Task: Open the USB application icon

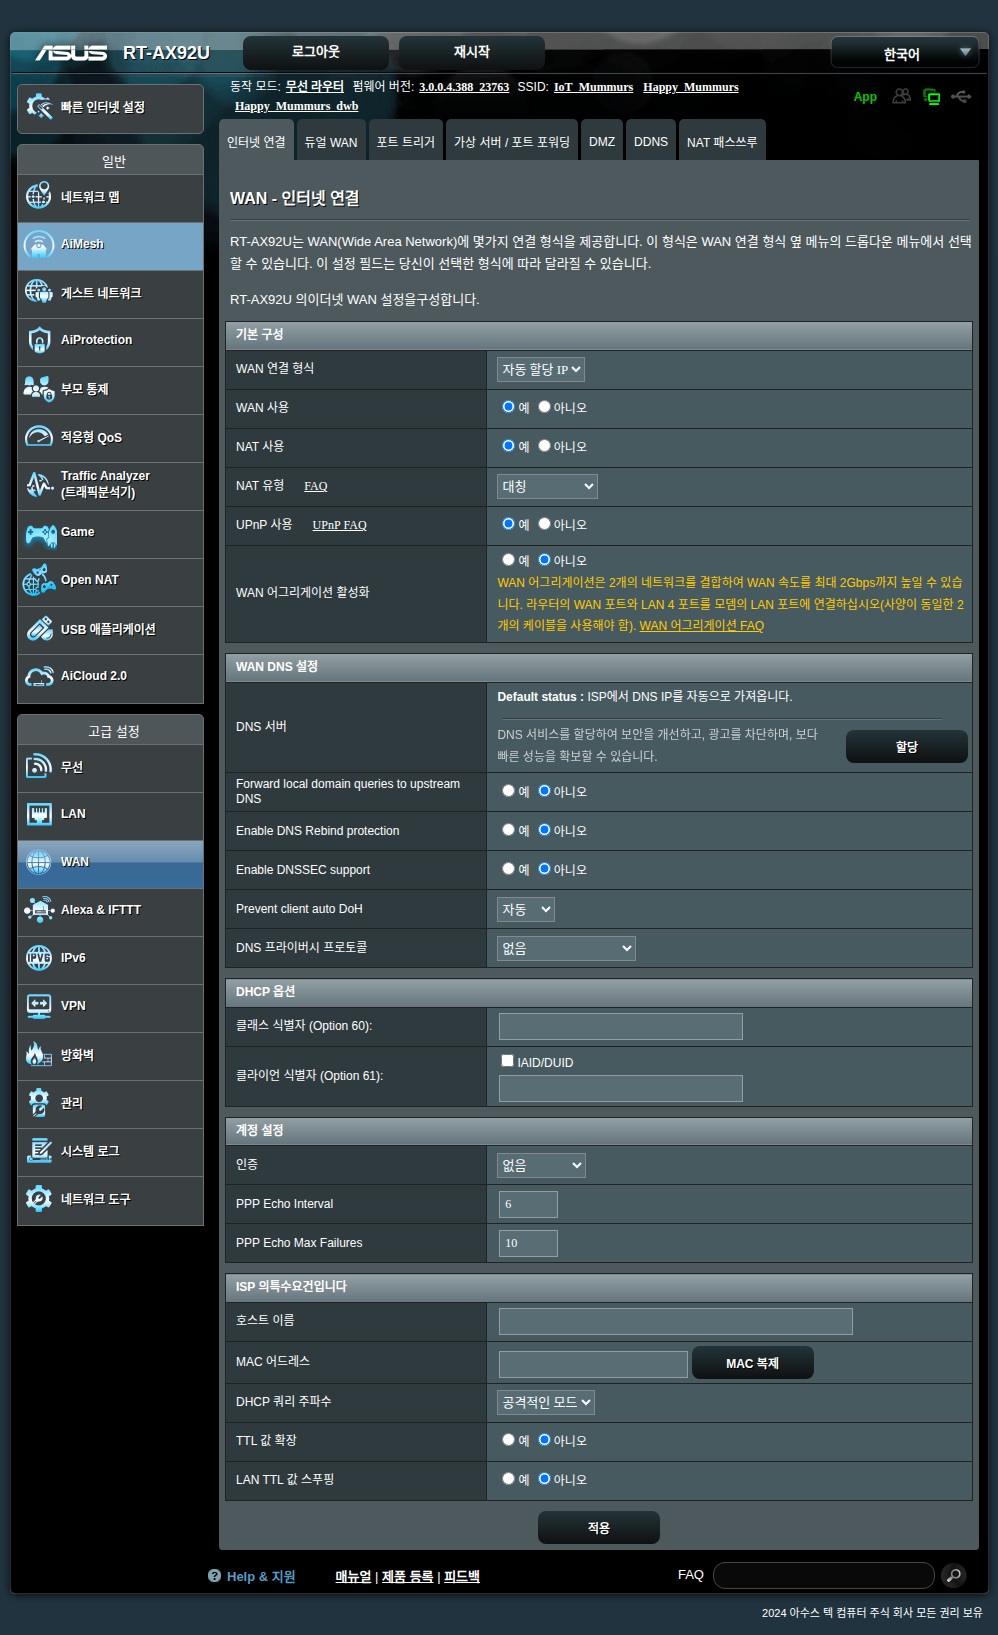Action: click(39, 629)
